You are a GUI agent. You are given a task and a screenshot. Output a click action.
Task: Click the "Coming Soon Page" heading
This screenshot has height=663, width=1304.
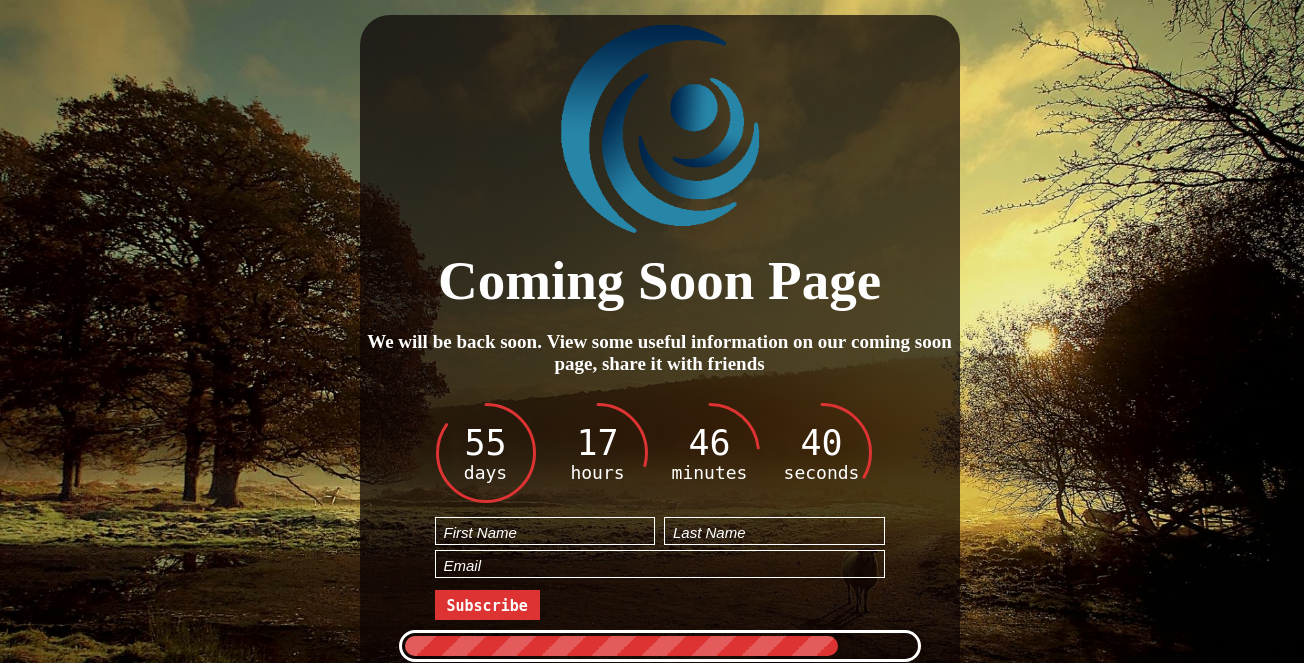pos(660,281)
